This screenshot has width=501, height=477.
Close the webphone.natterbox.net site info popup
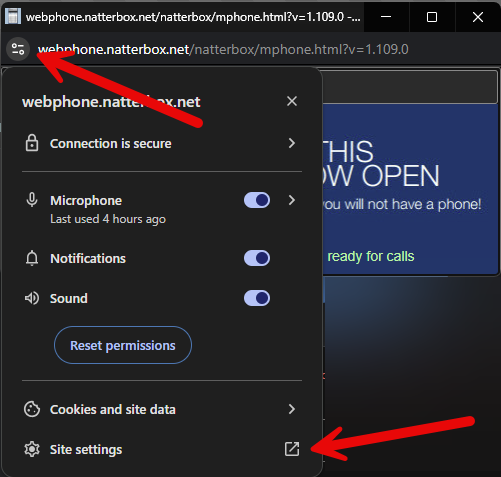[292, 101]
